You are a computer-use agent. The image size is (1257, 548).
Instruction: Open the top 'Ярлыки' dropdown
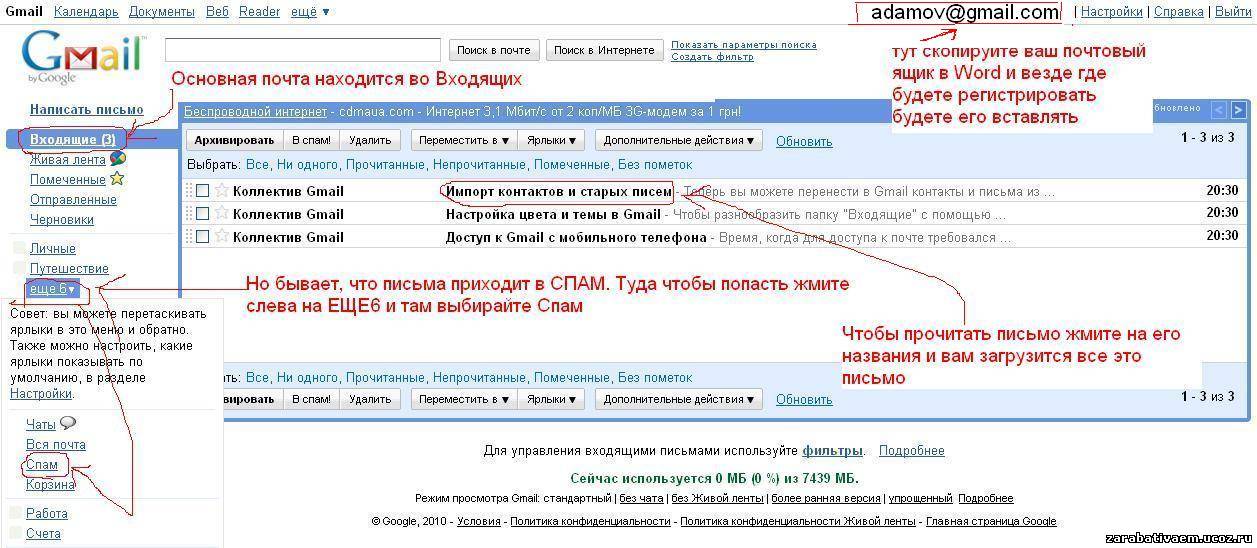point(552,141)
